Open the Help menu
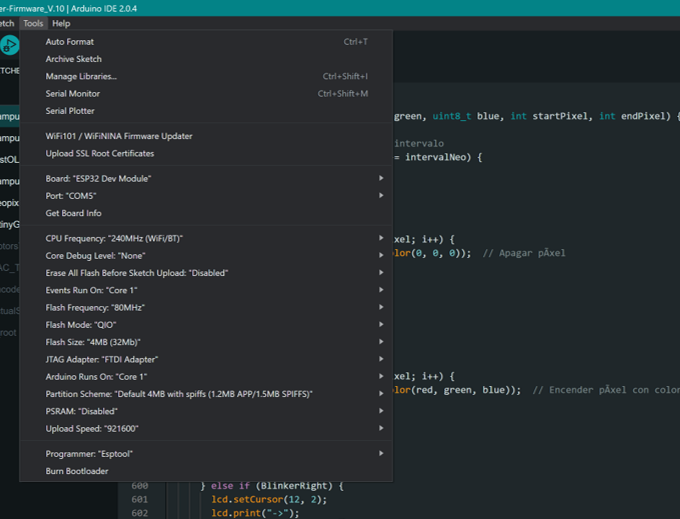 [x=61, y=23]
